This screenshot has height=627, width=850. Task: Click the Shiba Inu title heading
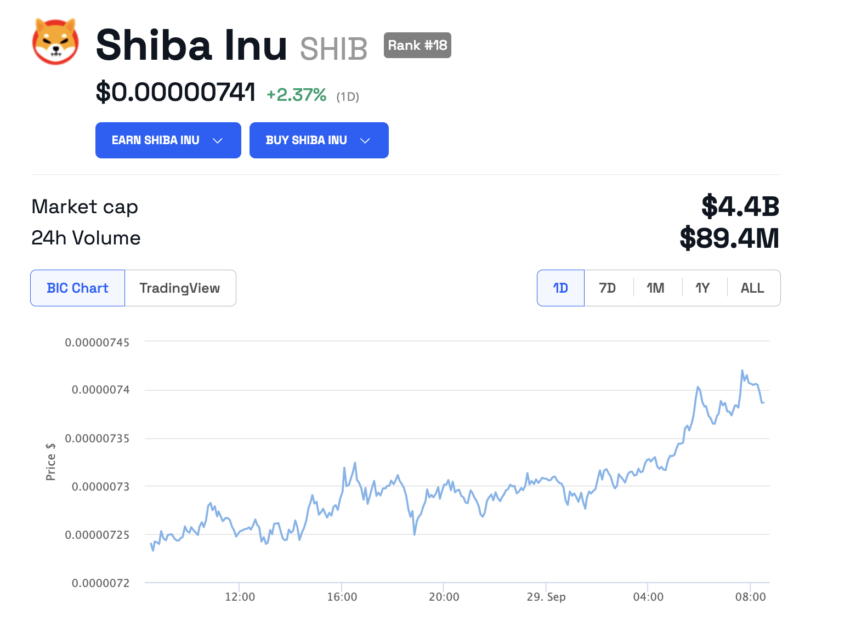click(191, 45)
